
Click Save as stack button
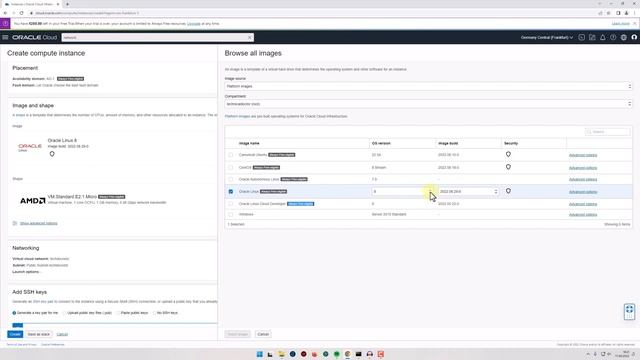(x=38, y=334)
